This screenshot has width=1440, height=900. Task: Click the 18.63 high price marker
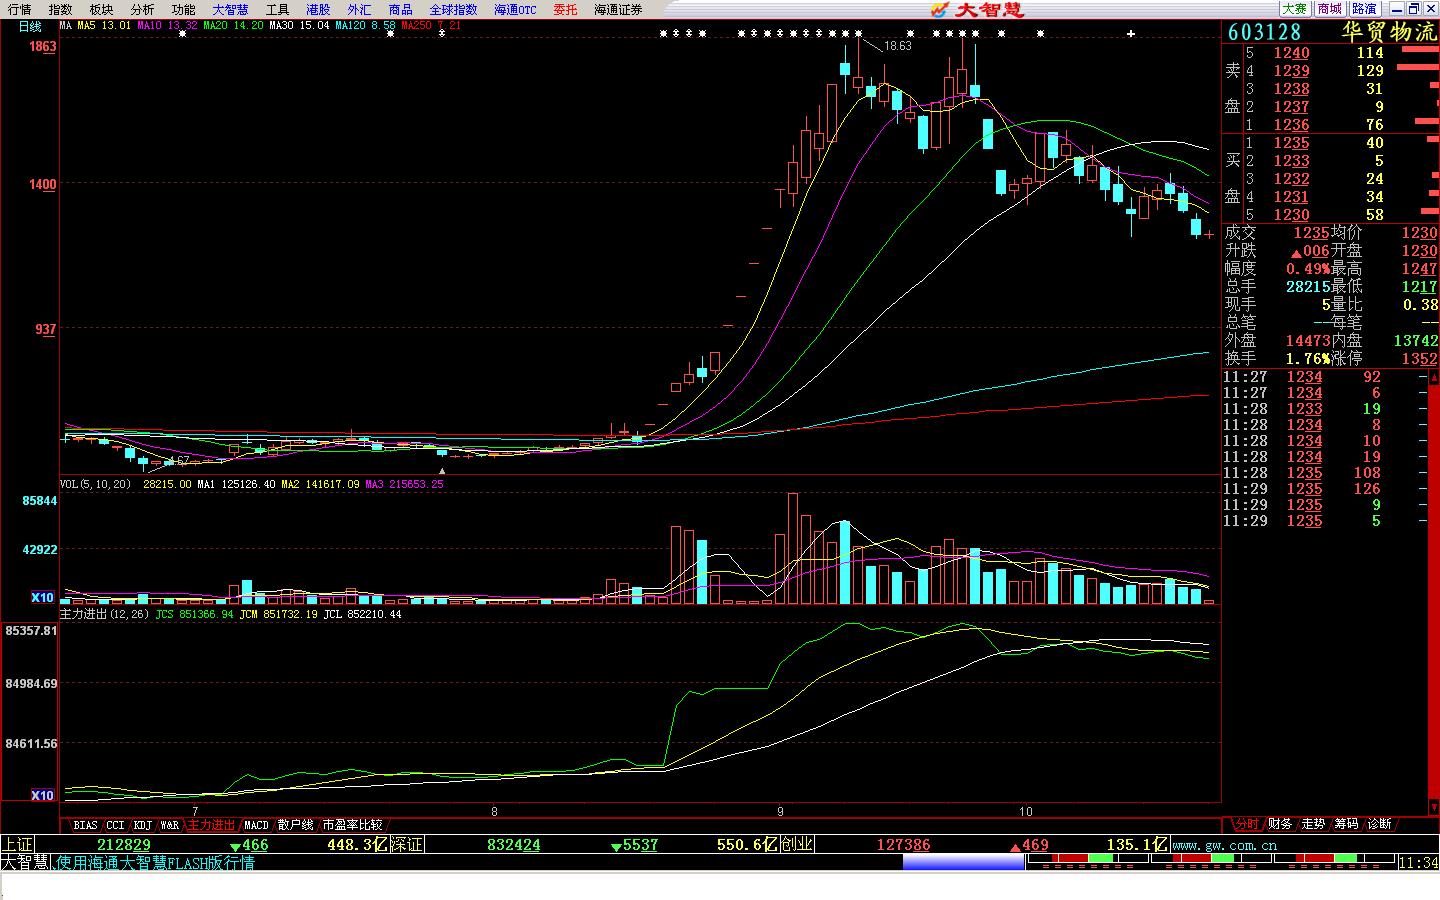[898, 46]
